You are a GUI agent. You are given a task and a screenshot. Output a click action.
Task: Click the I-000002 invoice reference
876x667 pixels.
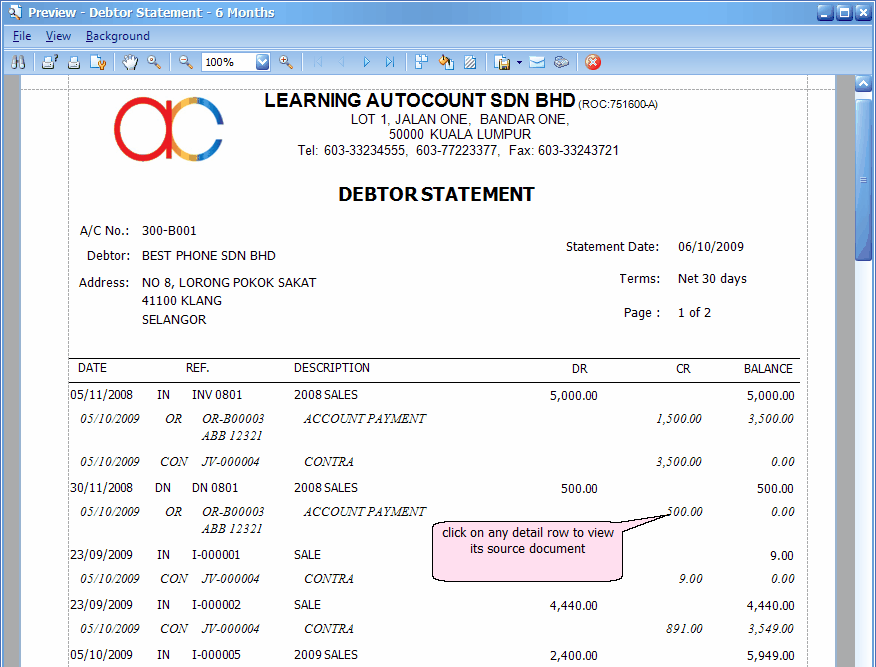pos(216,604)
